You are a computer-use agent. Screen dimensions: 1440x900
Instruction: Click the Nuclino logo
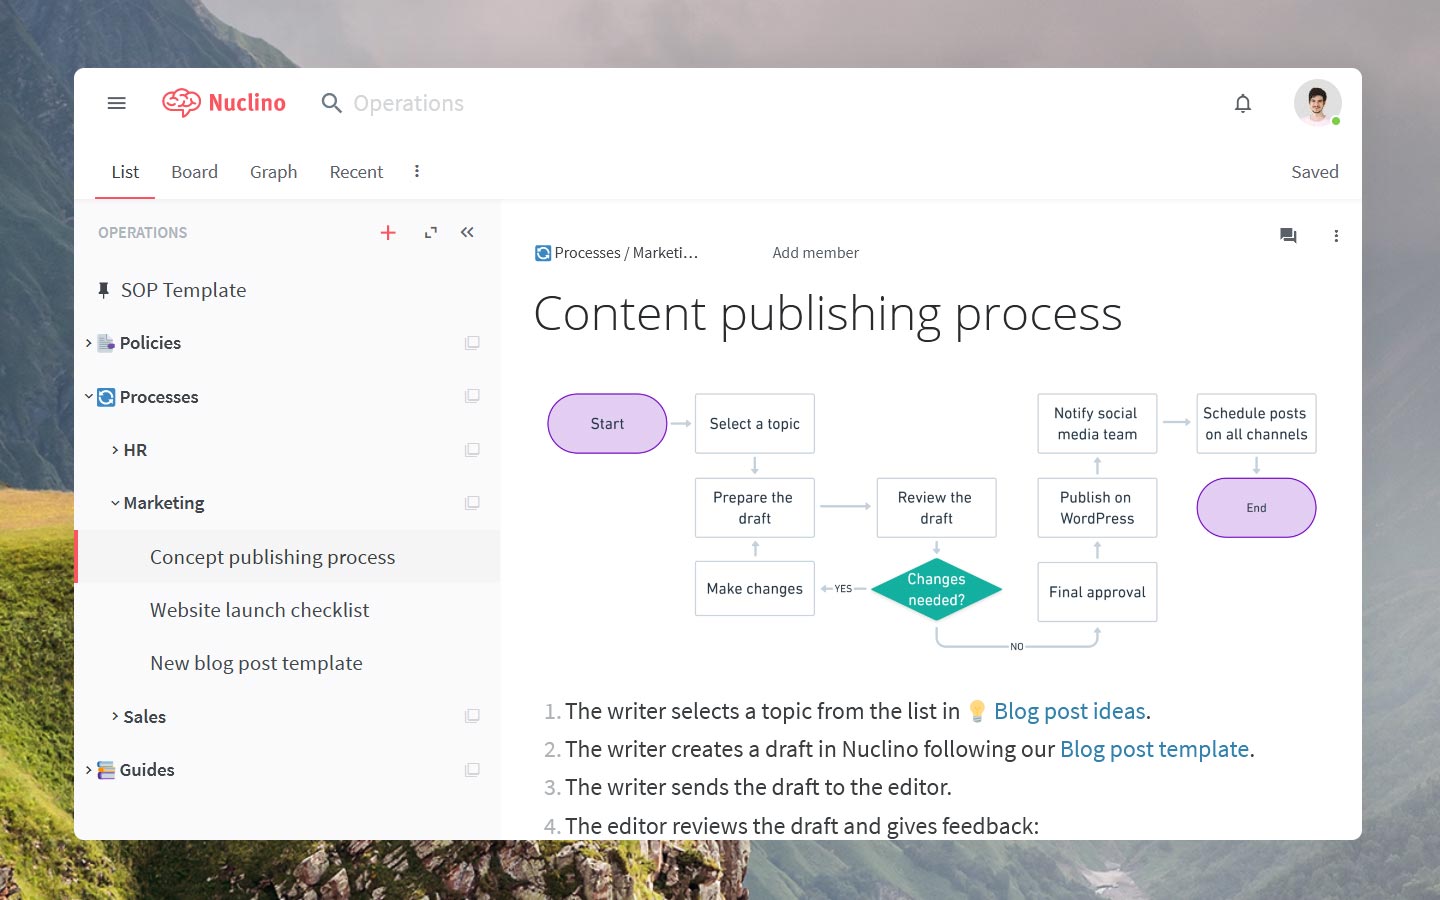coord(223,102)
